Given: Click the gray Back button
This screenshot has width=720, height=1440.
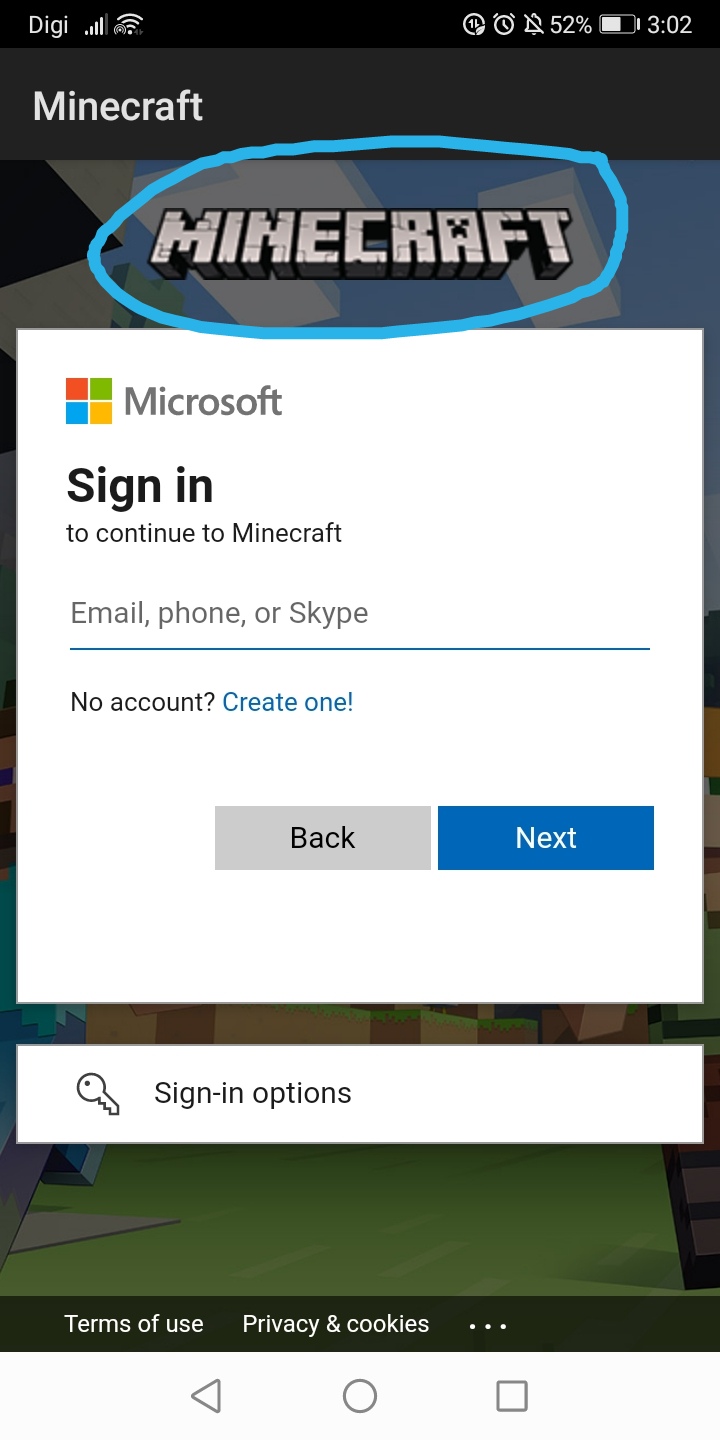Looking at the screenshot, I should tap(323, 838).
